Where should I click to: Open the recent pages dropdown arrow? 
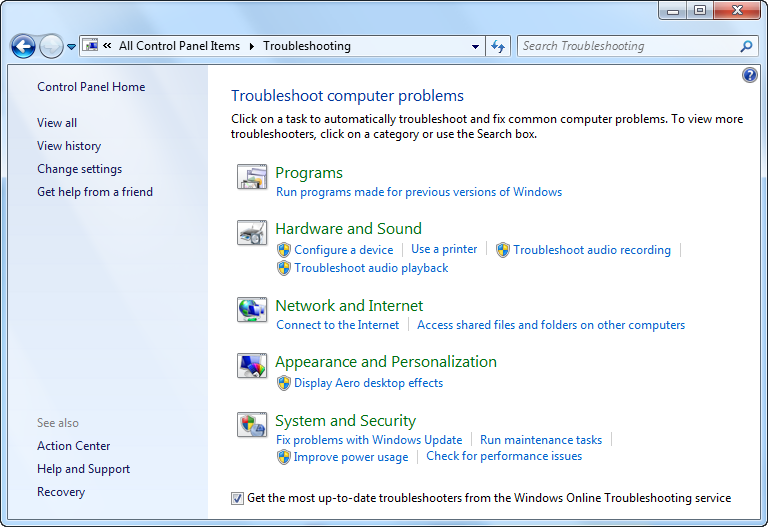72,47
